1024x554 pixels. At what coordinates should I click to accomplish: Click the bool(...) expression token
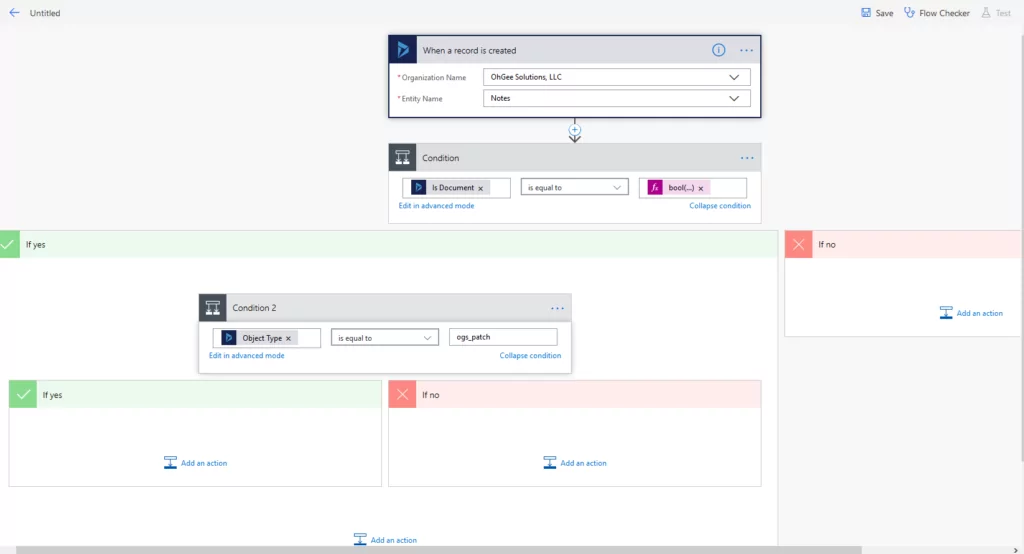677,187
